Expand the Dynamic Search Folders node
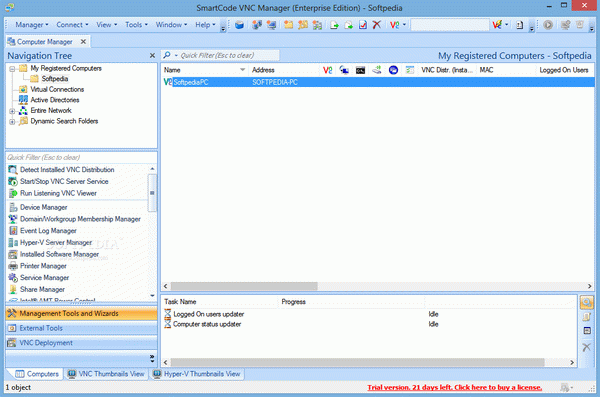This screenshot has height=397, width=600. [12, 122]
